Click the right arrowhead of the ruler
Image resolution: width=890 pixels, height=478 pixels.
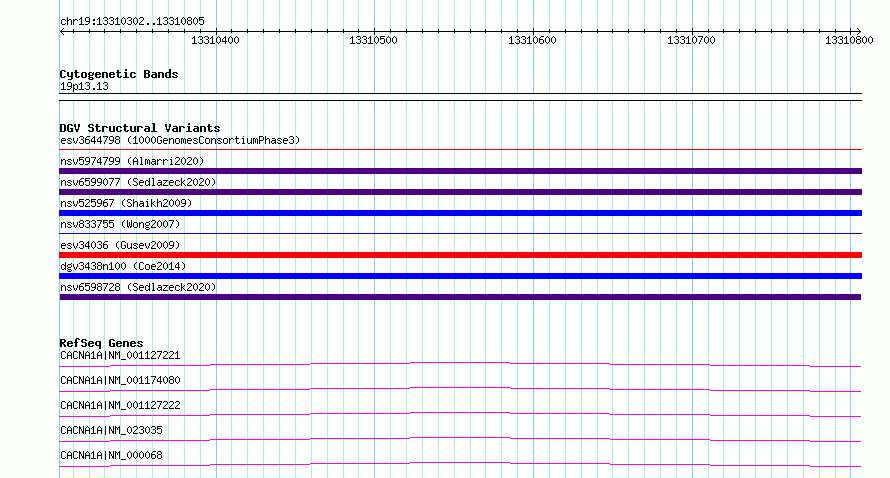[858, 32]
